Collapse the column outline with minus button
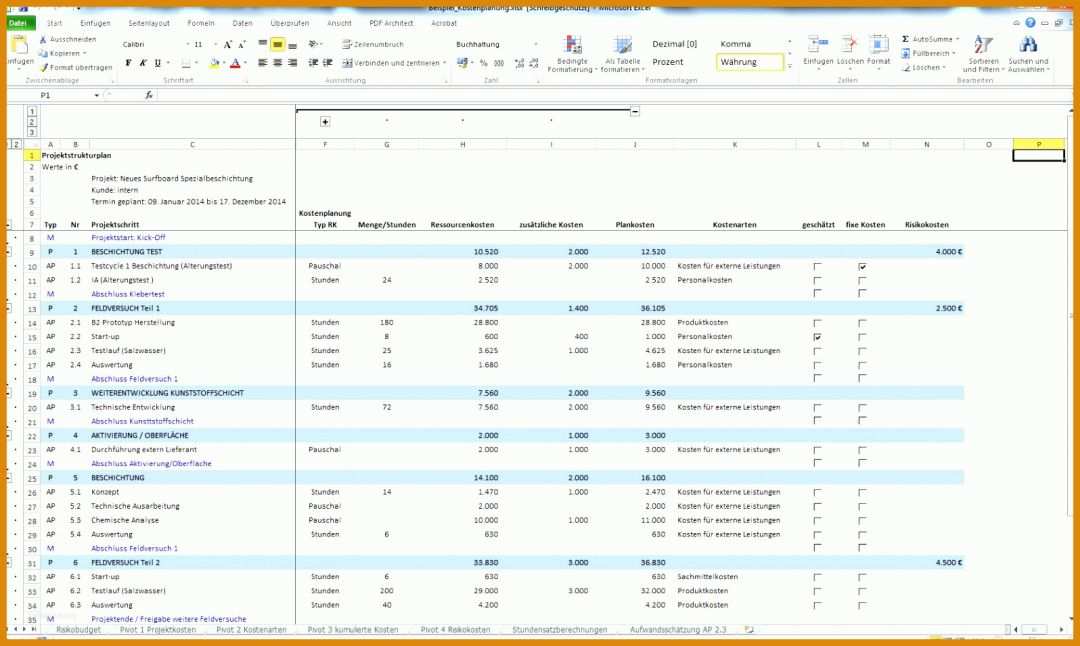This screenshot has width=1080, height=646. click(635, 111)
